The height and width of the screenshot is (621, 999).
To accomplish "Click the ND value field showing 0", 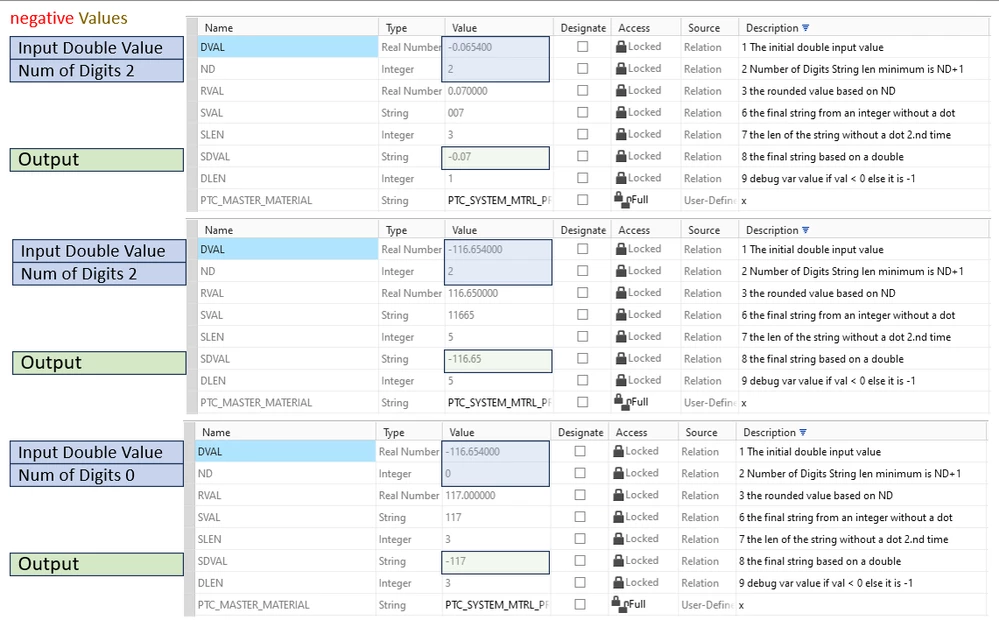I will click(496, 474).
